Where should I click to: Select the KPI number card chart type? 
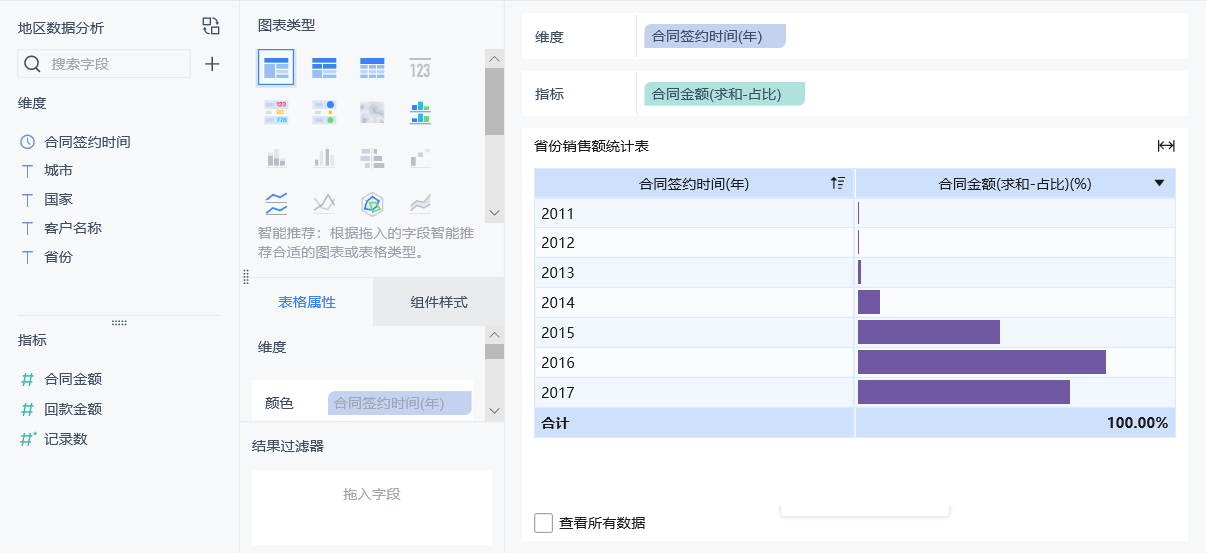tap(420, 68)
